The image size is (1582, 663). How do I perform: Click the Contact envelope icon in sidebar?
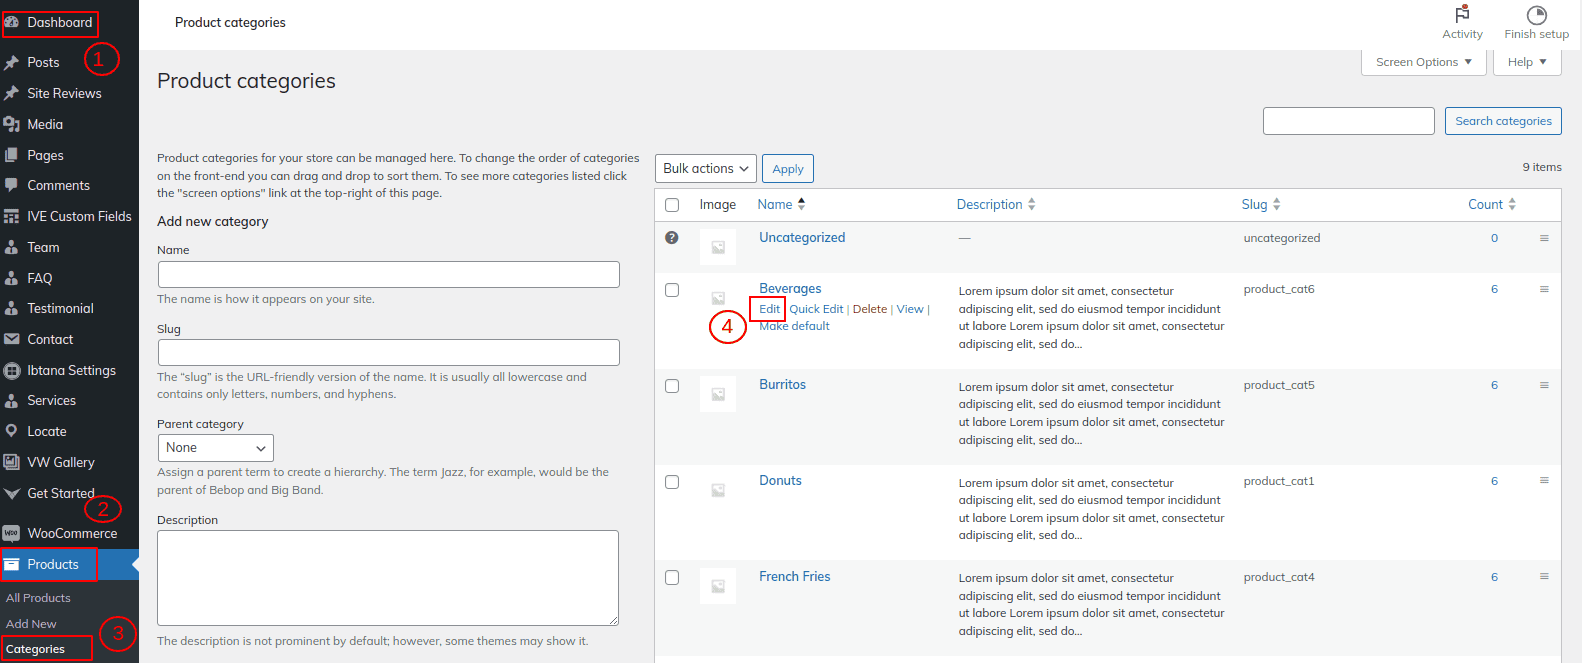coord(12,339)
